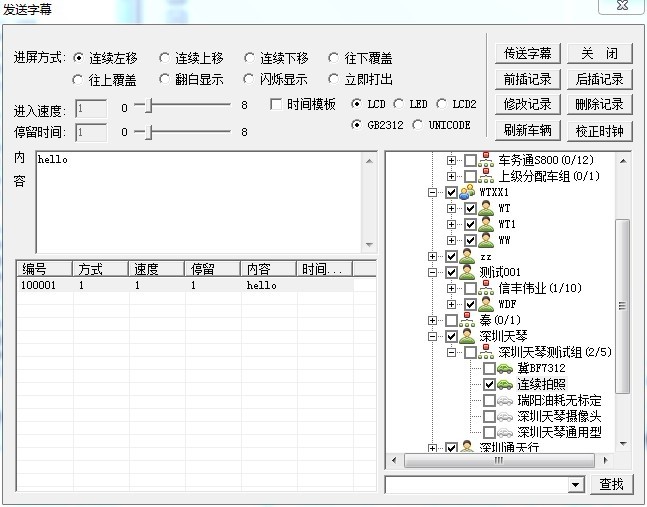Viewport: 647px width, 507px height.
Task: Click the user icon beside 测试001
Action: tap(466, 272)
